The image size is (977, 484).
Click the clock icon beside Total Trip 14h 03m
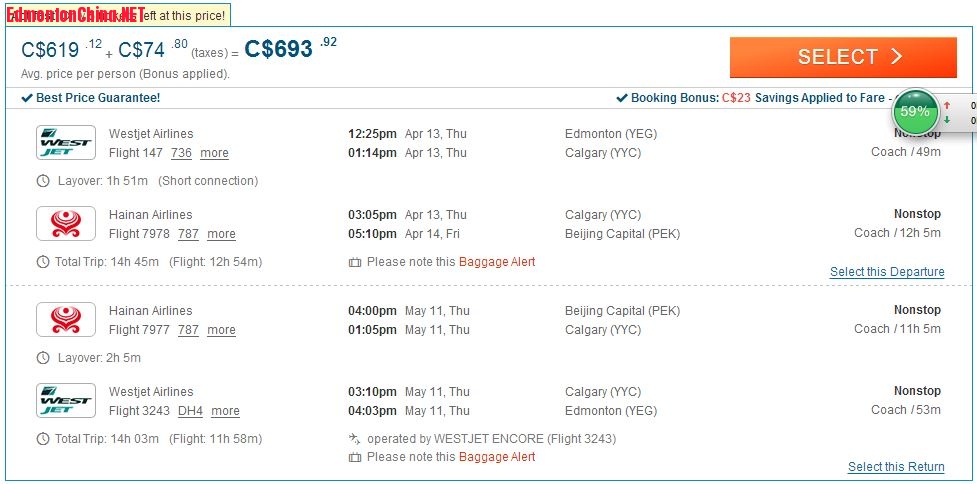(43, 439)
